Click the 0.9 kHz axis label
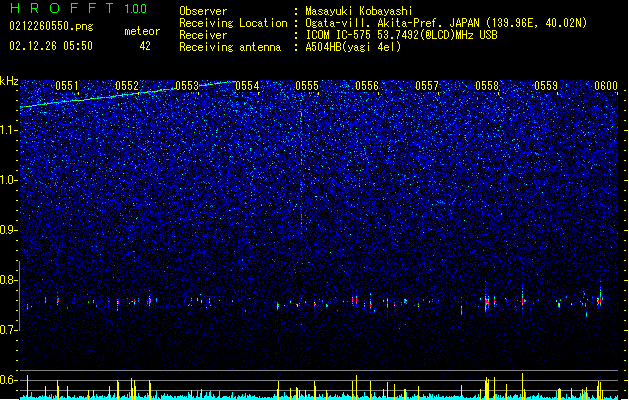 9,230
